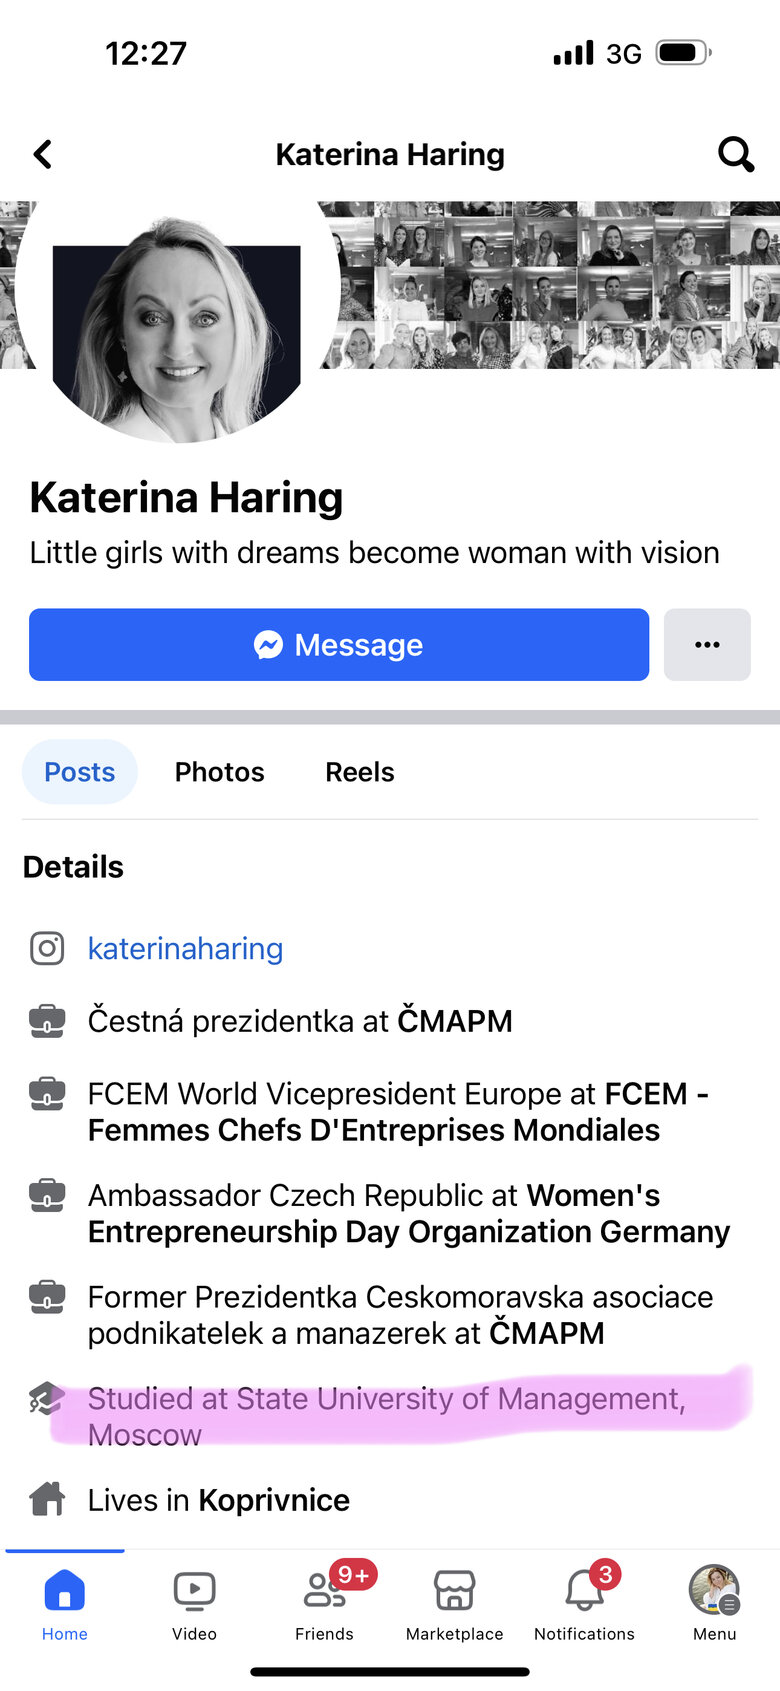Open the Notifications bell icon
Image resolution: width=780 pixels, height=1691 pixels.
click(585, 1605)
